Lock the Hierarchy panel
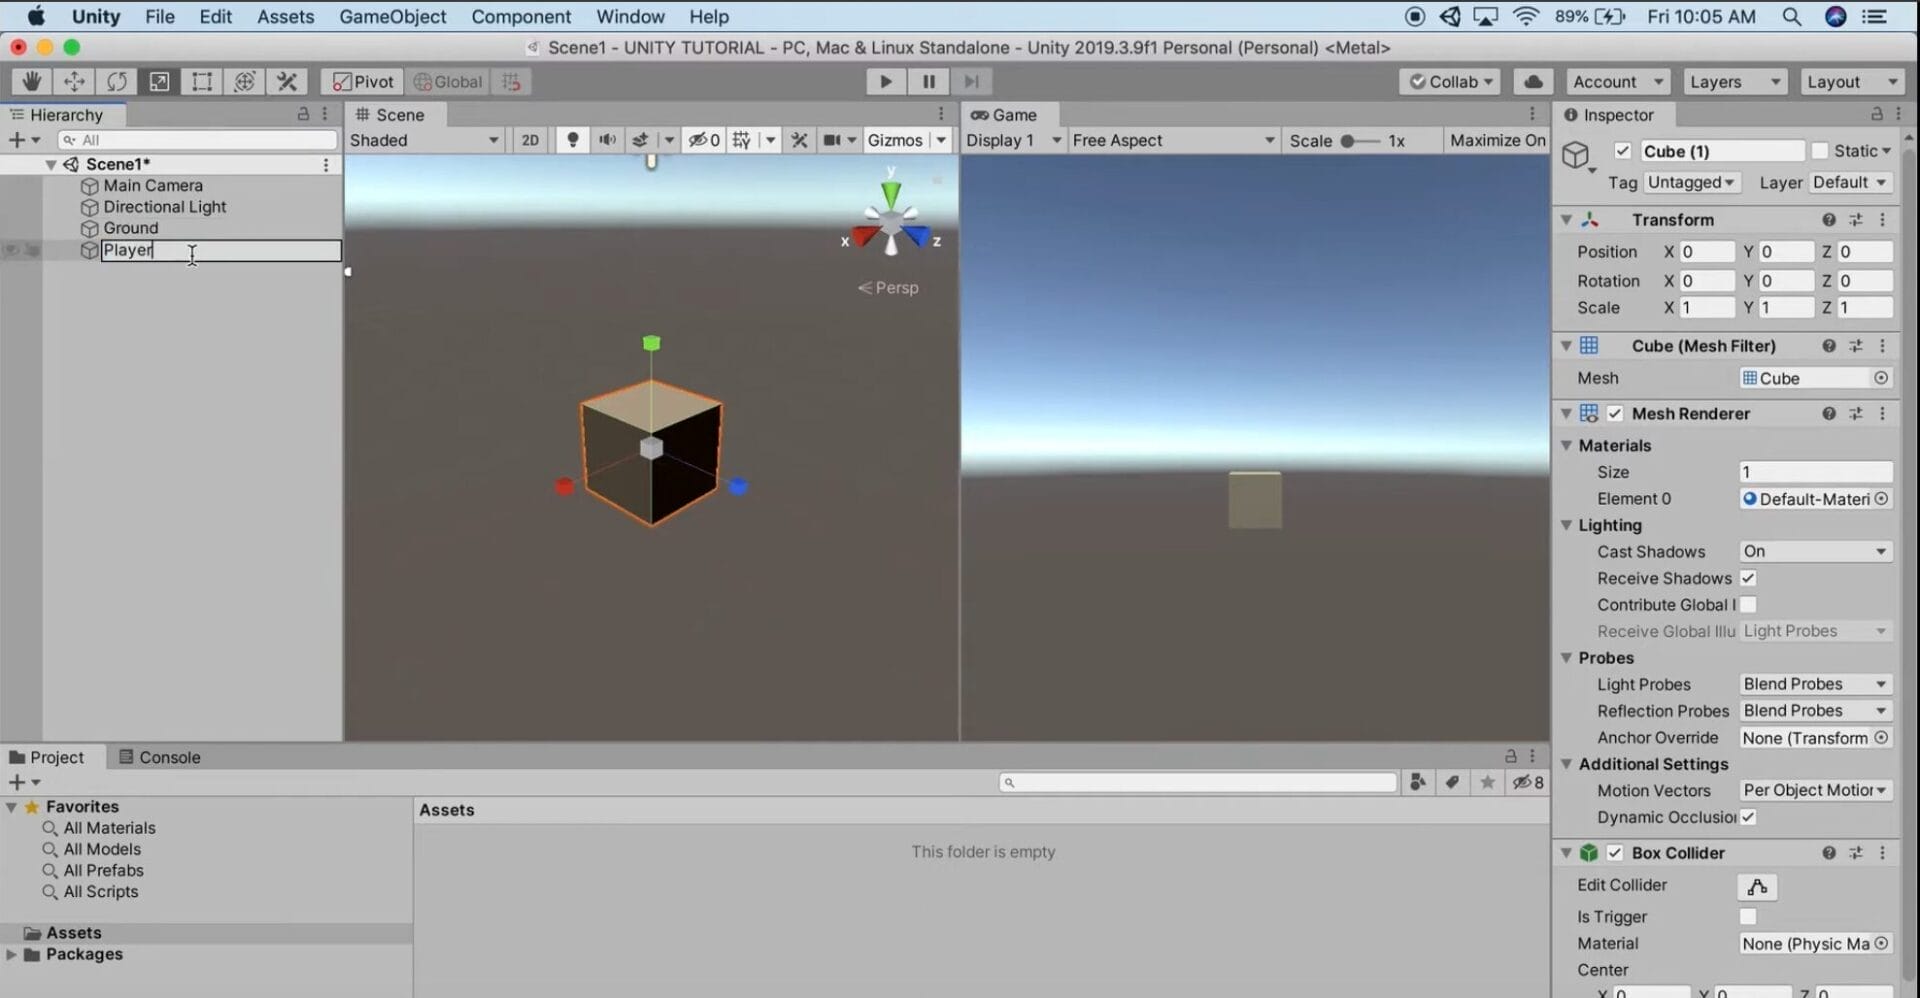Screen dimensions: 1920x998 coord(303,115)
